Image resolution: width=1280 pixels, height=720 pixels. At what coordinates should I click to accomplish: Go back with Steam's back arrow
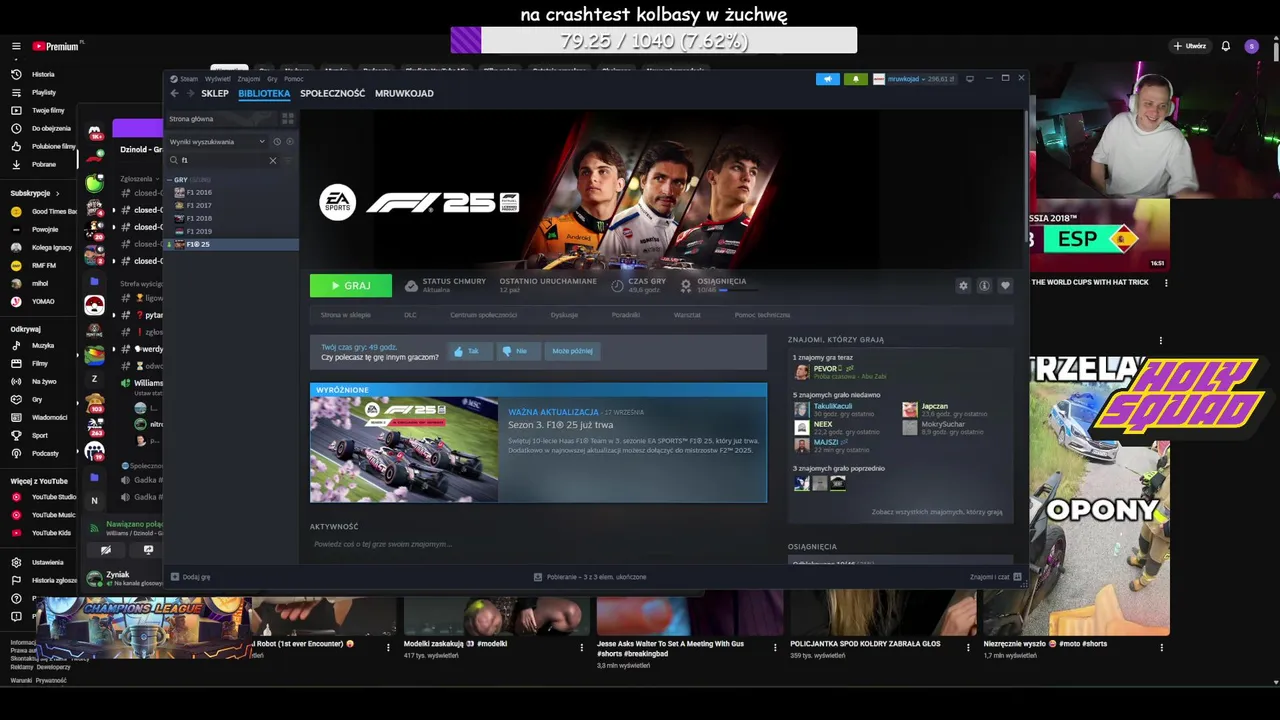[x=174, y=93]
